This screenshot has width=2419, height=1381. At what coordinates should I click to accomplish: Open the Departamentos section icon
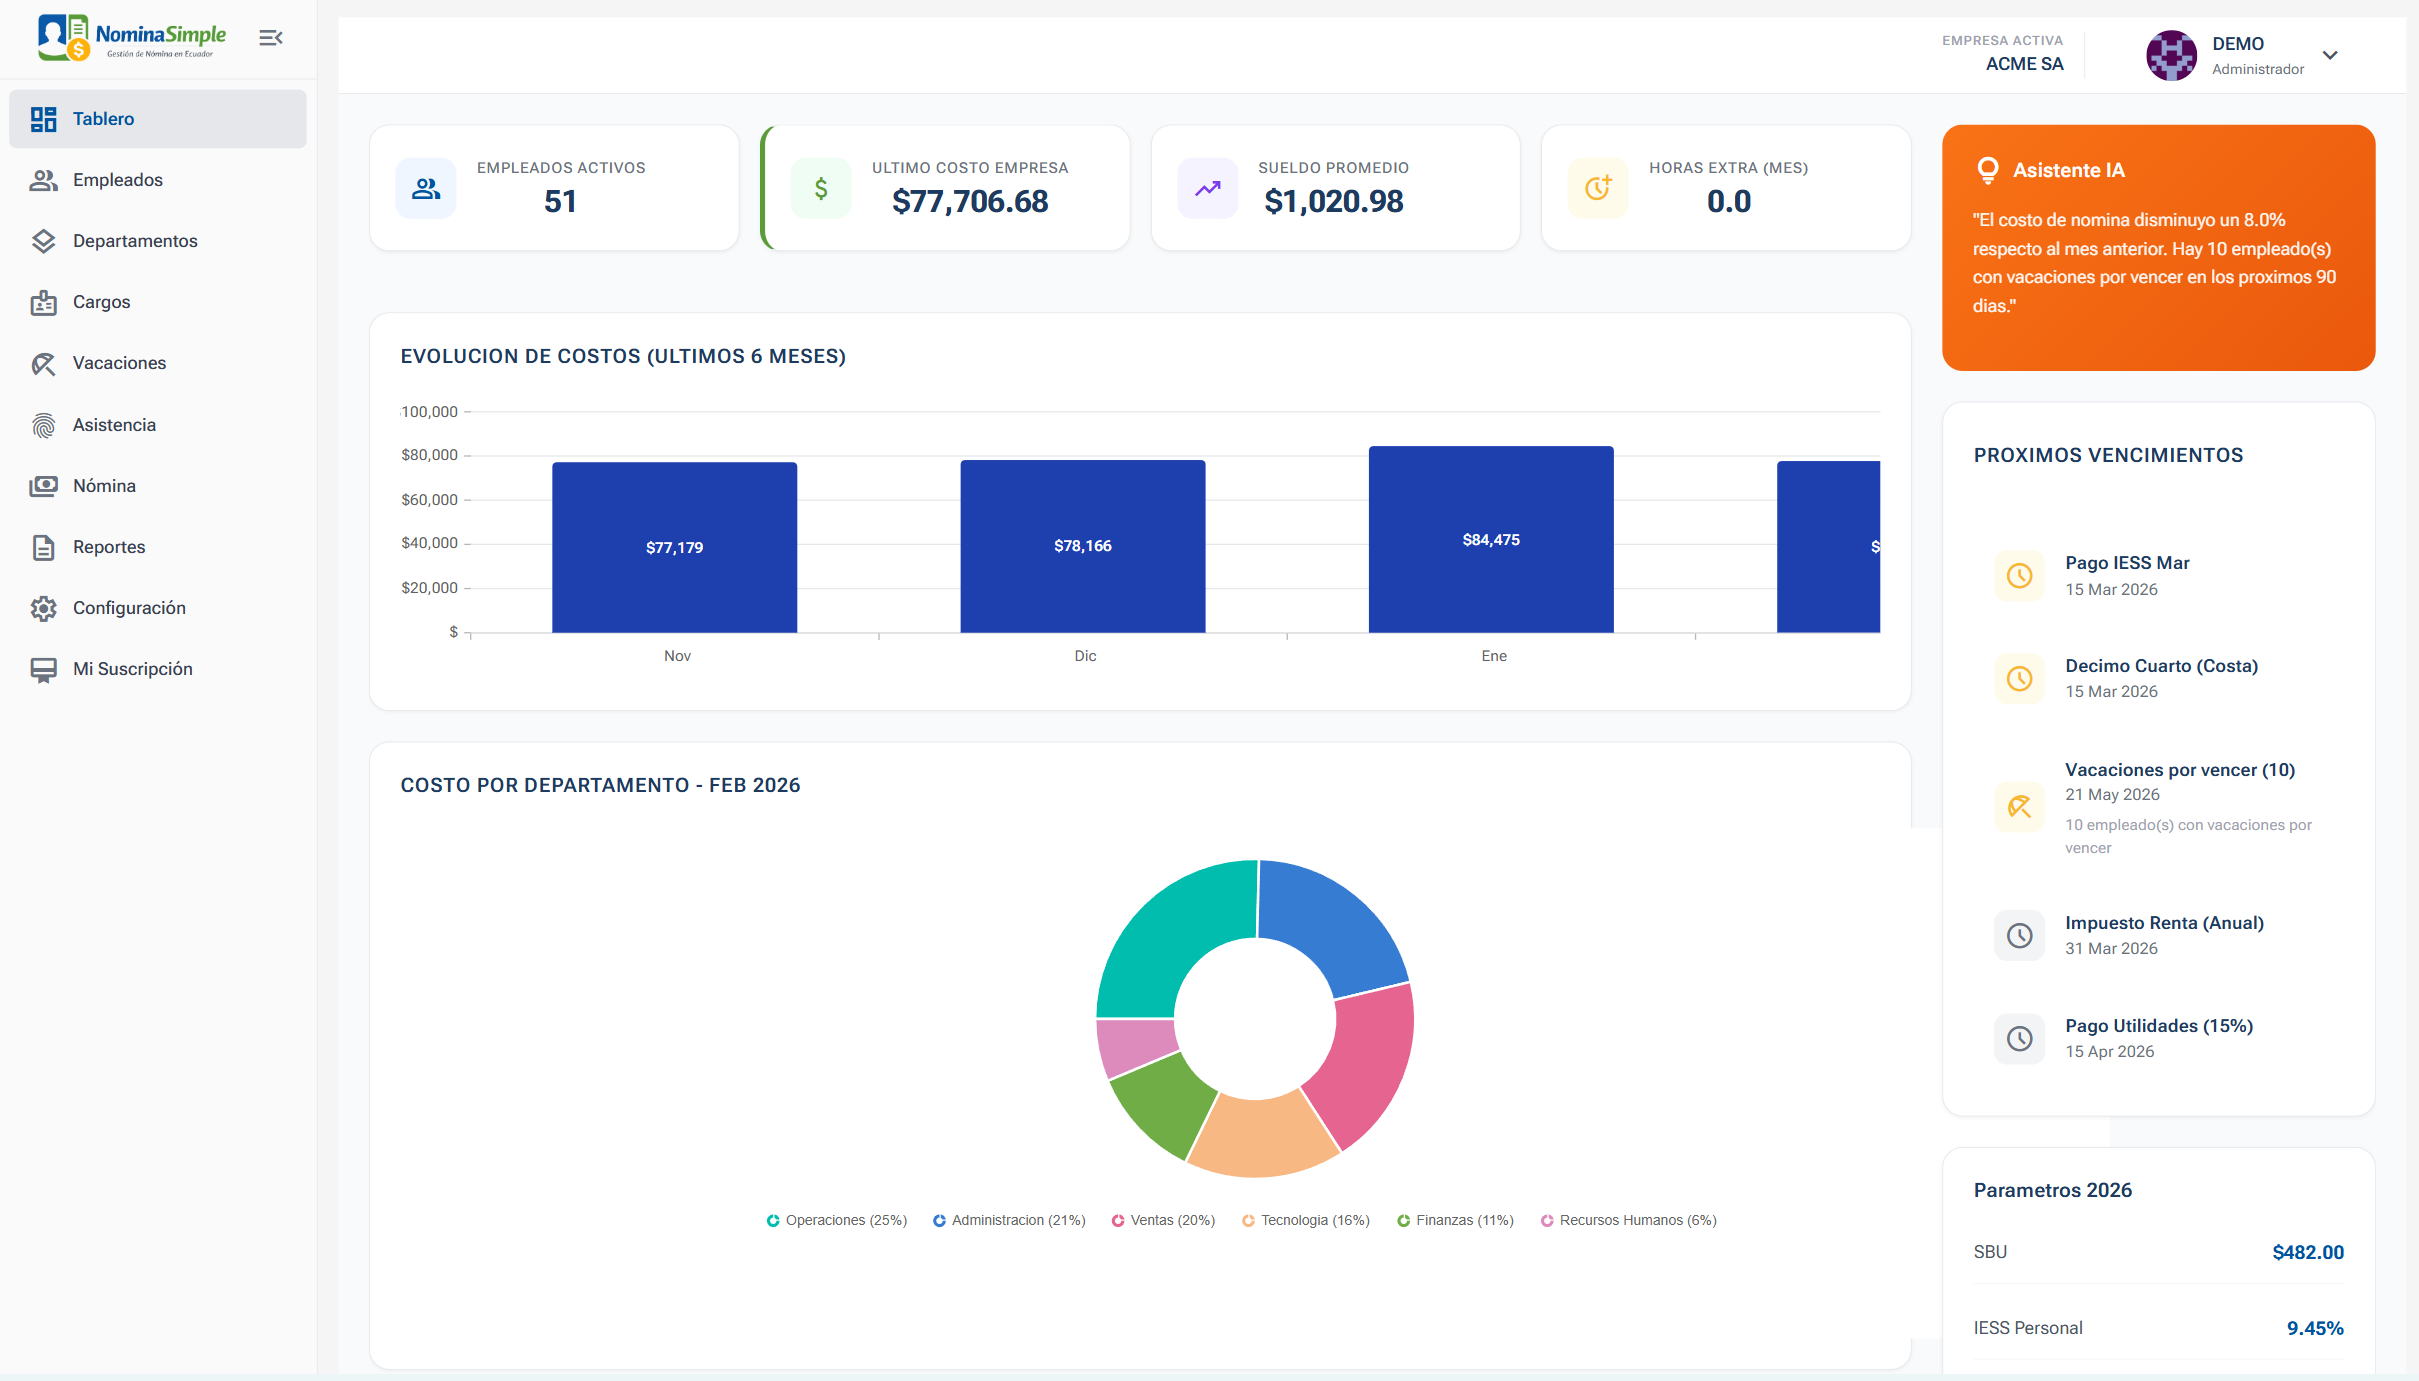point(44,241)
